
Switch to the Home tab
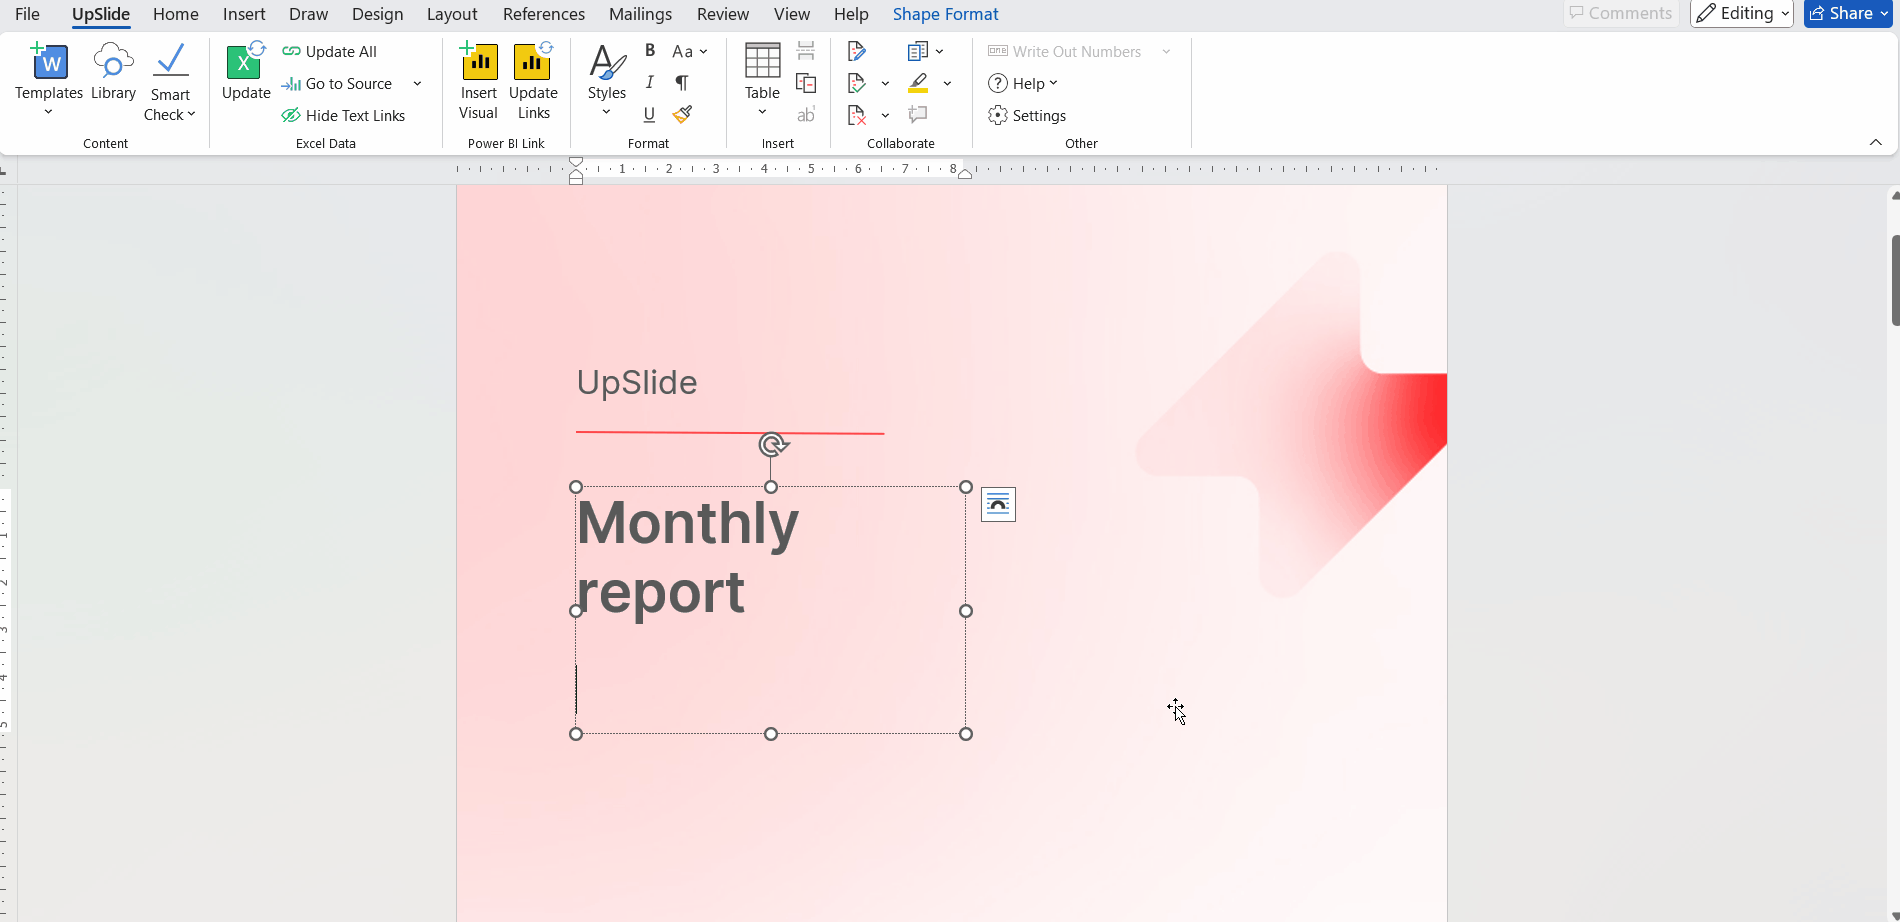tap(176, 14)
